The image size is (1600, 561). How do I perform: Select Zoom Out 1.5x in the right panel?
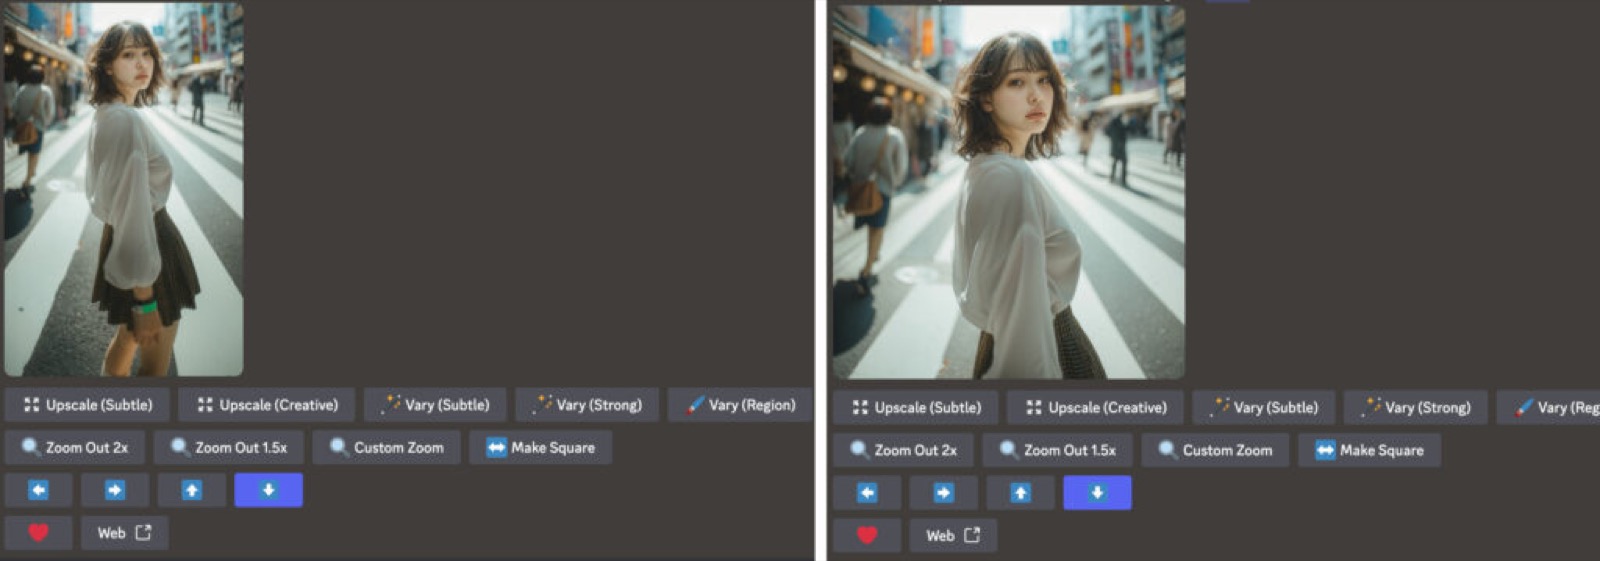click(x=1058, y=450)
